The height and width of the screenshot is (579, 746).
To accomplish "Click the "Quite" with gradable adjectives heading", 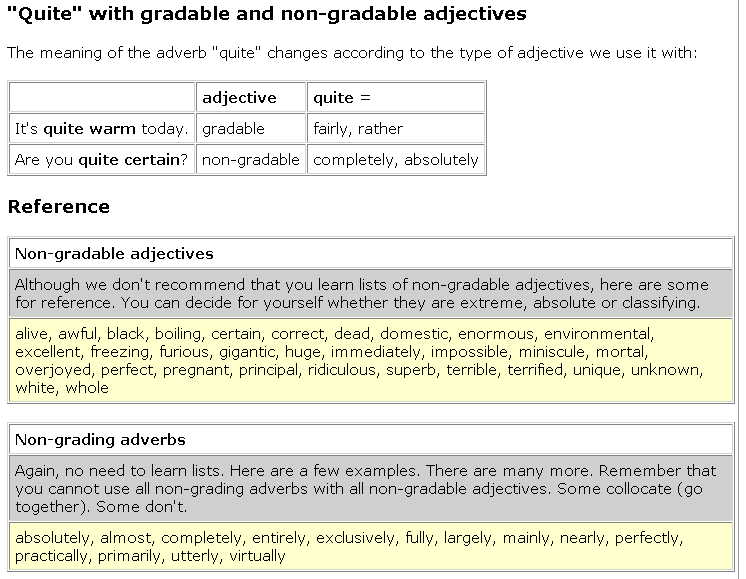I will coord(267,15).
